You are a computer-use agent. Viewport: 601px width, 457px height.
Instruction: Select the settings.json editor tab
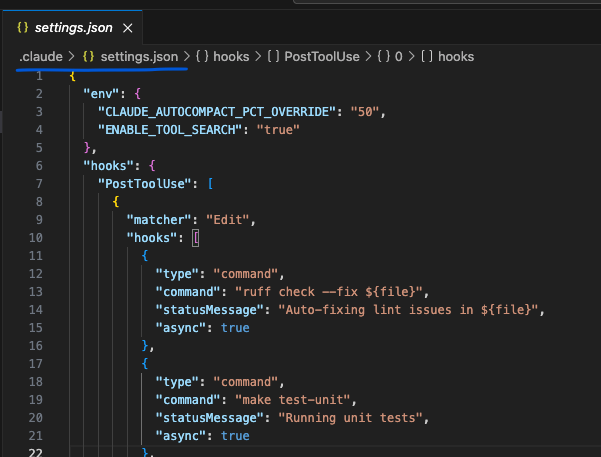73,28
